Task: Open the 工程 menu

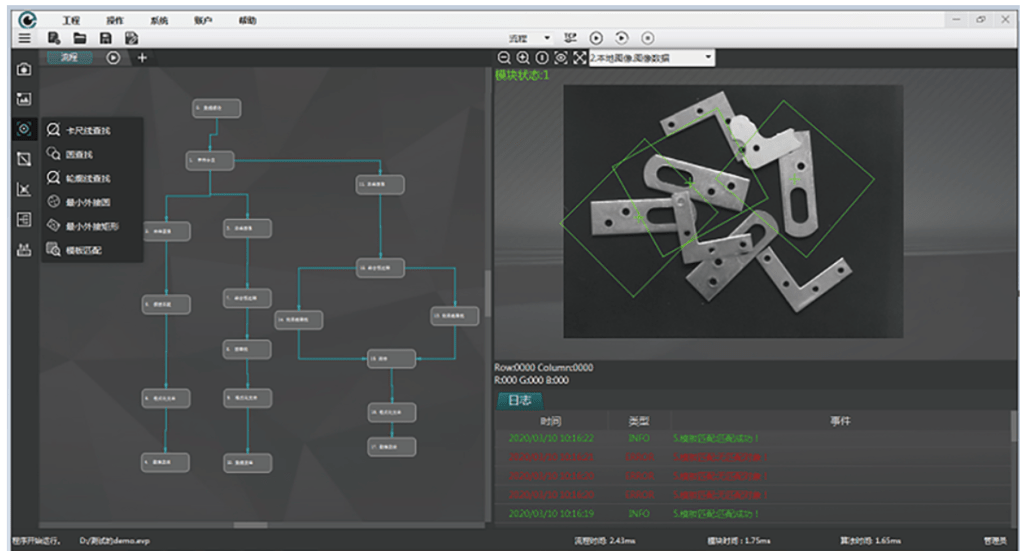Action: [x=70, y=20]
